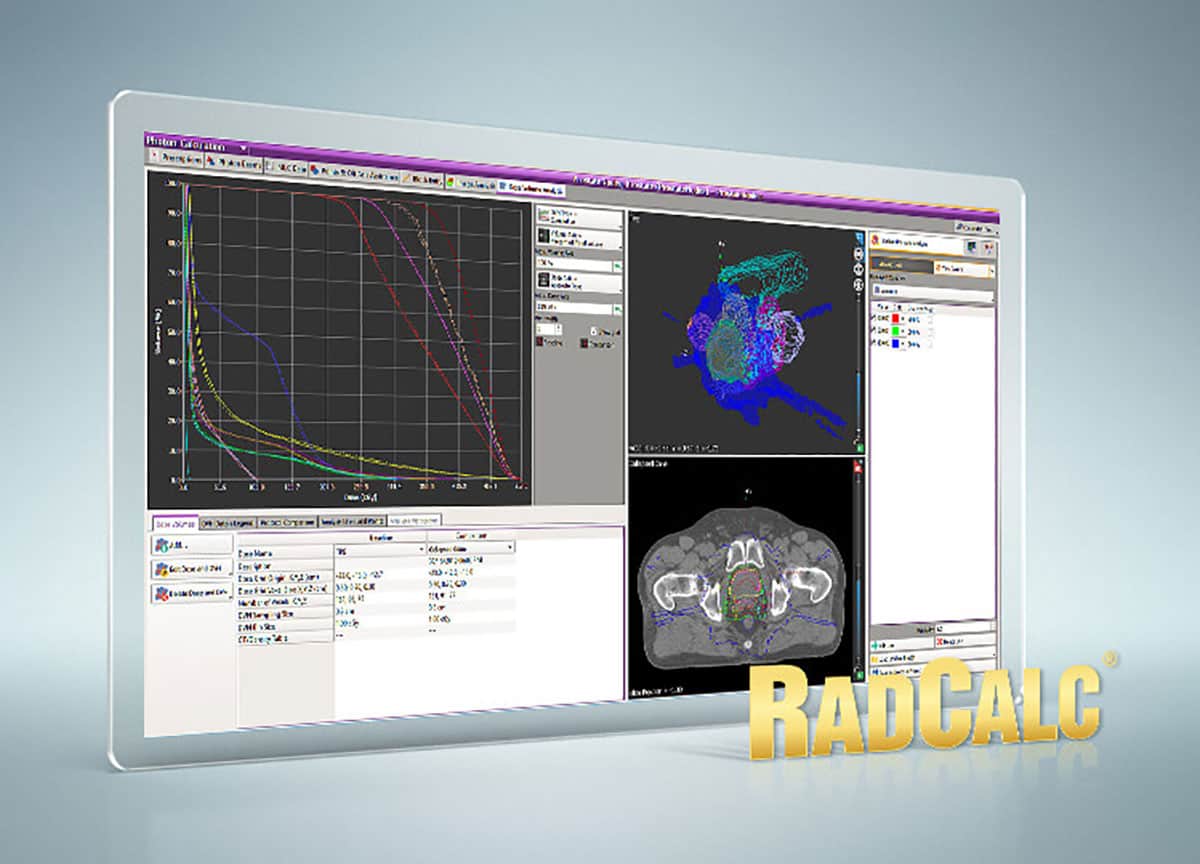Image resolution: width=1200 pixels, height=864 pixels.
Task: Click the second round icon in the 3D view toolbar
Action: [x=858, y=253]
